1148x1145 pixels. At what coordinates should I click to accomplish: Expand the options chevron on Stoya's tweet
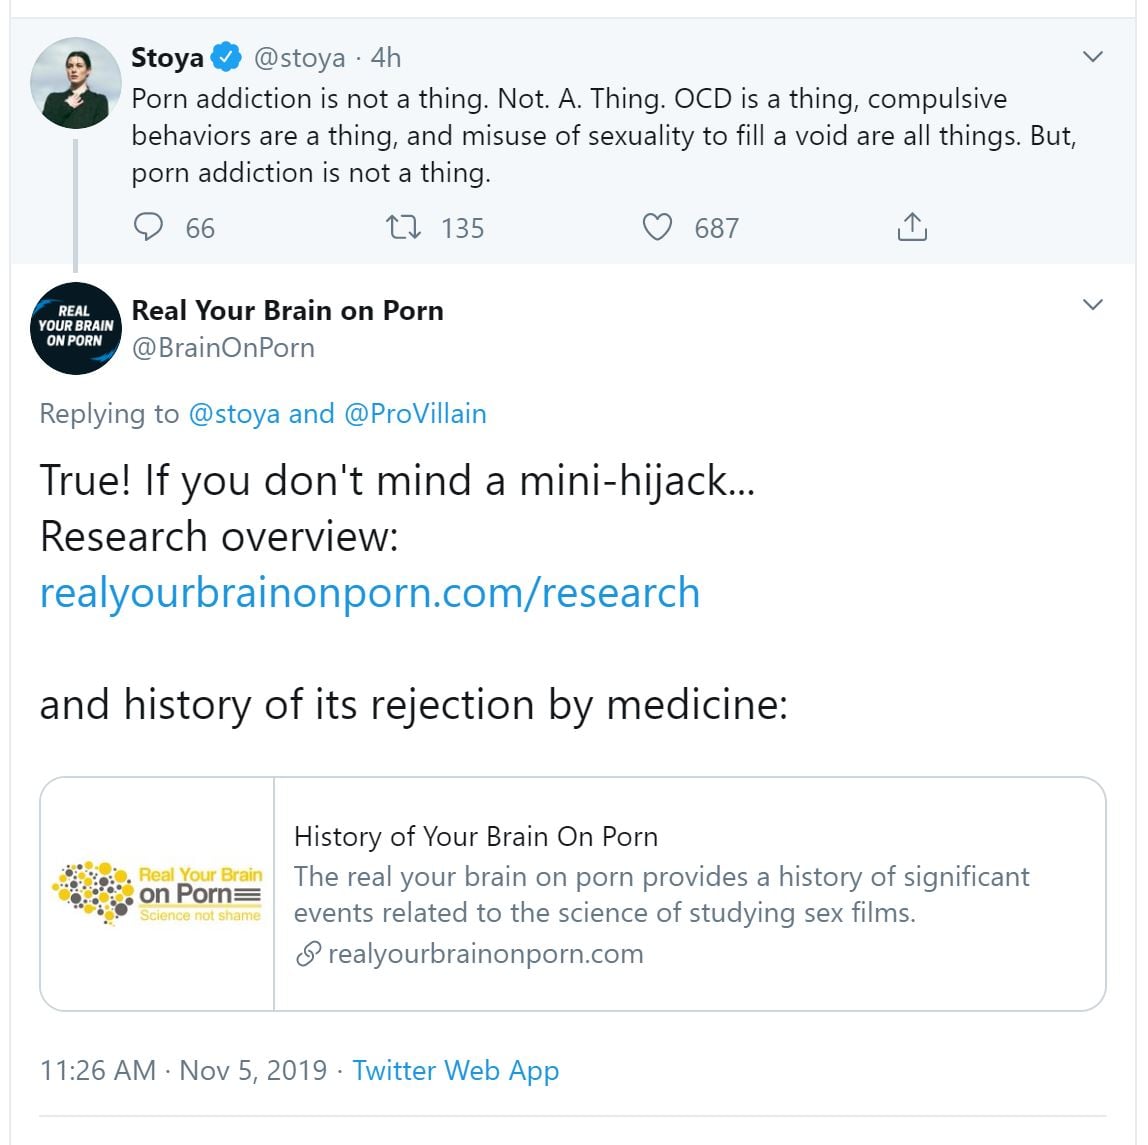pyautogui.click(x=1093, y=57)
